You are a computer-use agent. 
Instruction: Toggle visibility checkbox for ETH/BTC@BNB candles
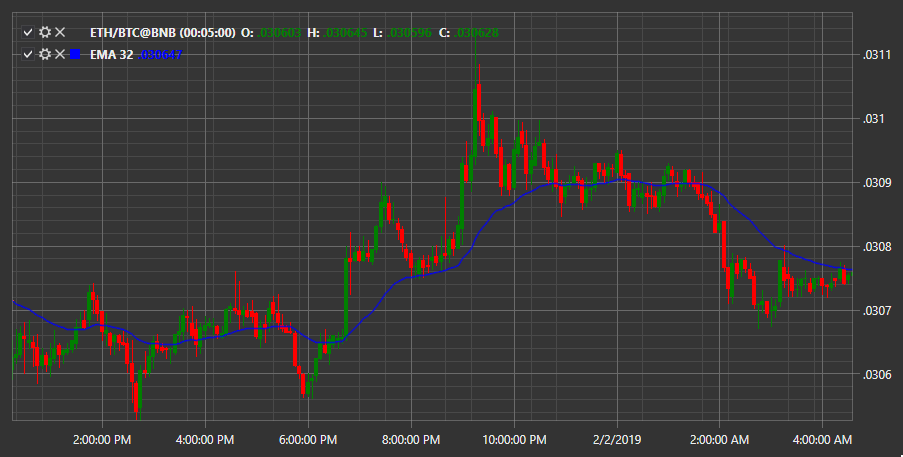coord(28,32)
